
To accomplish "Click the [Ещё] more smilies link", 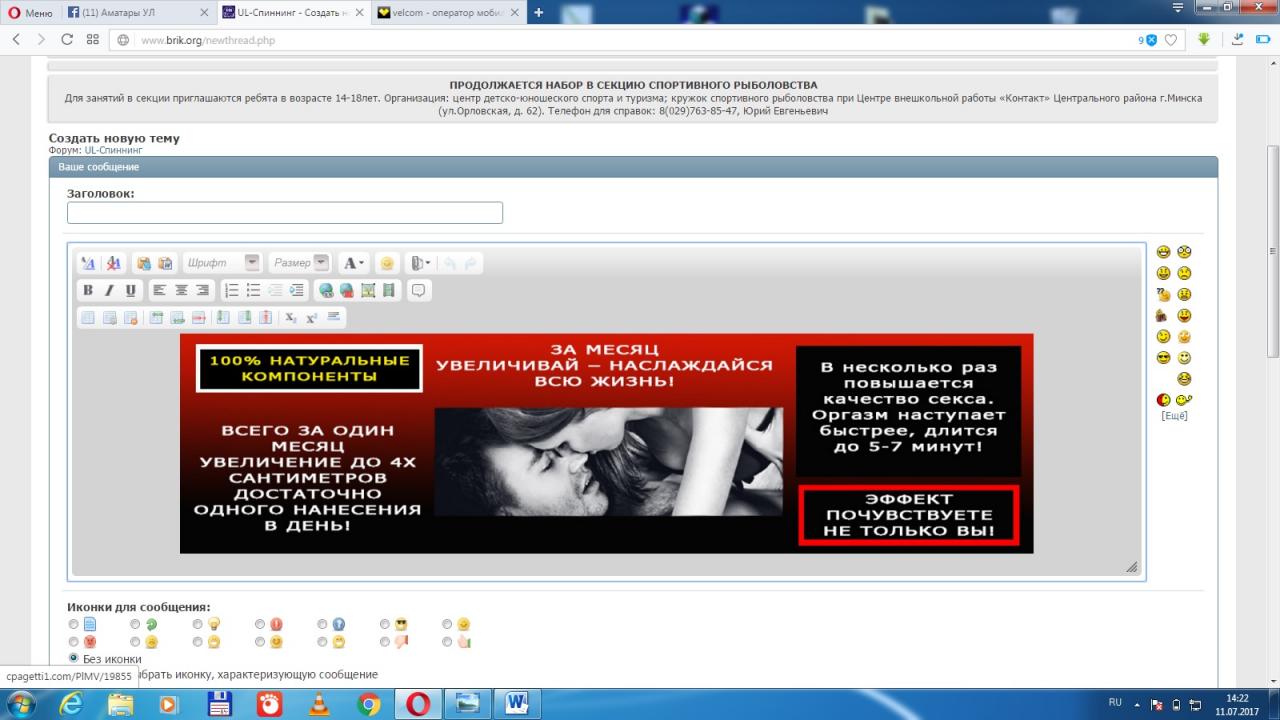I will click(x=1174, y=415).
